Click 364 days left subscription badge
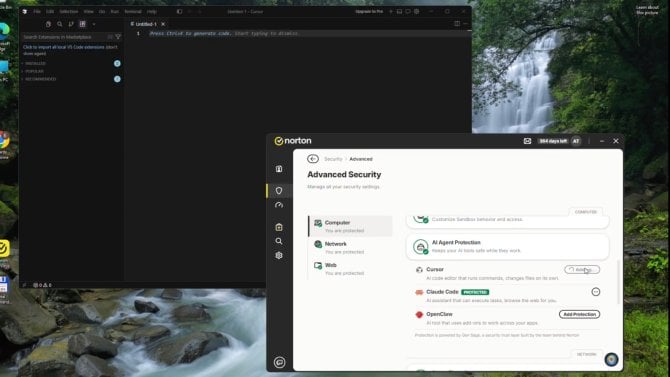The image size is (670, 377). coord(553,141)
